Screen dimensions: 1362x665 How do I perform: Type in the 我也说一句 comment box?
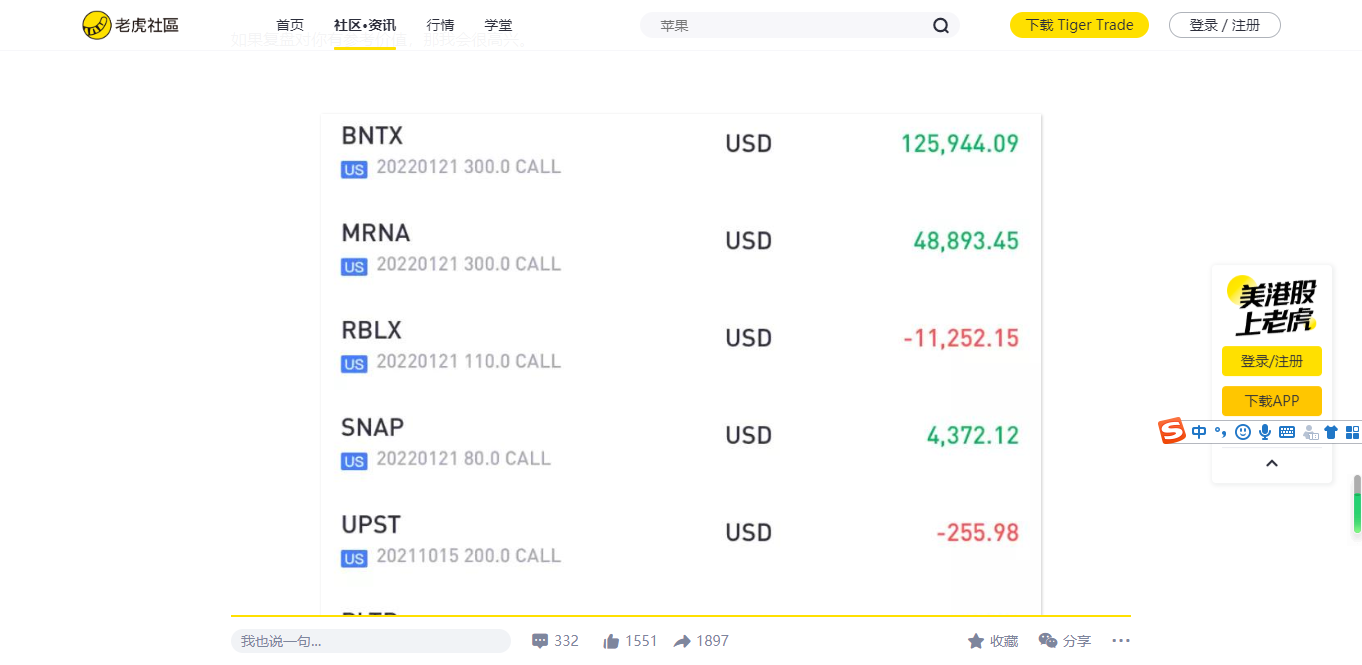[x=370, y=641]
